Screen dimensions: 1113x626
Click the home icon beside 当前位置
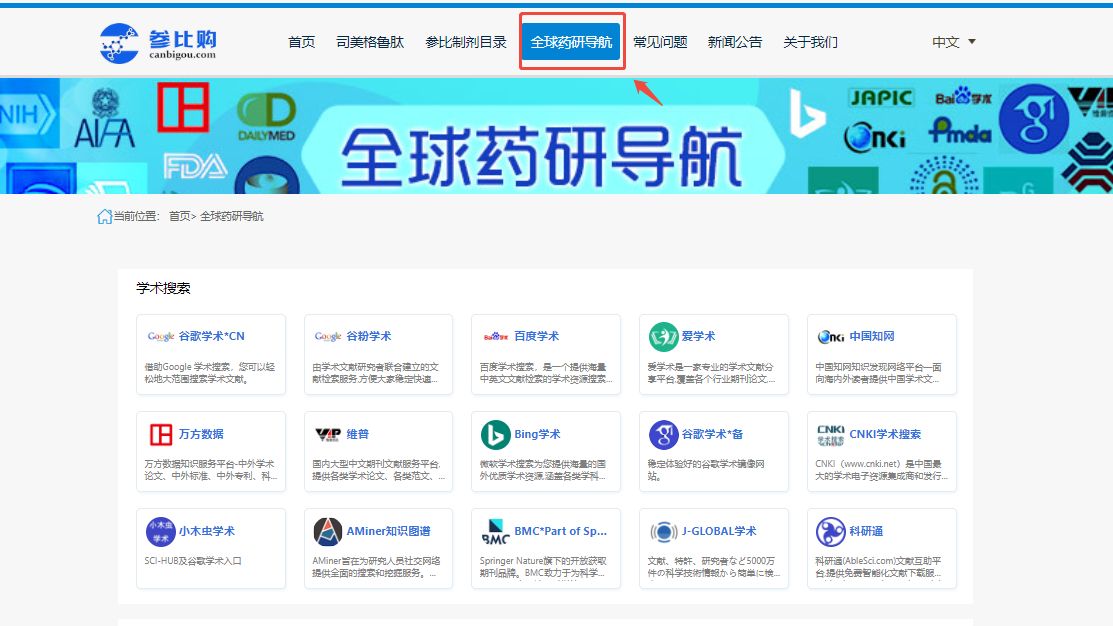click(x=104, y=216)
